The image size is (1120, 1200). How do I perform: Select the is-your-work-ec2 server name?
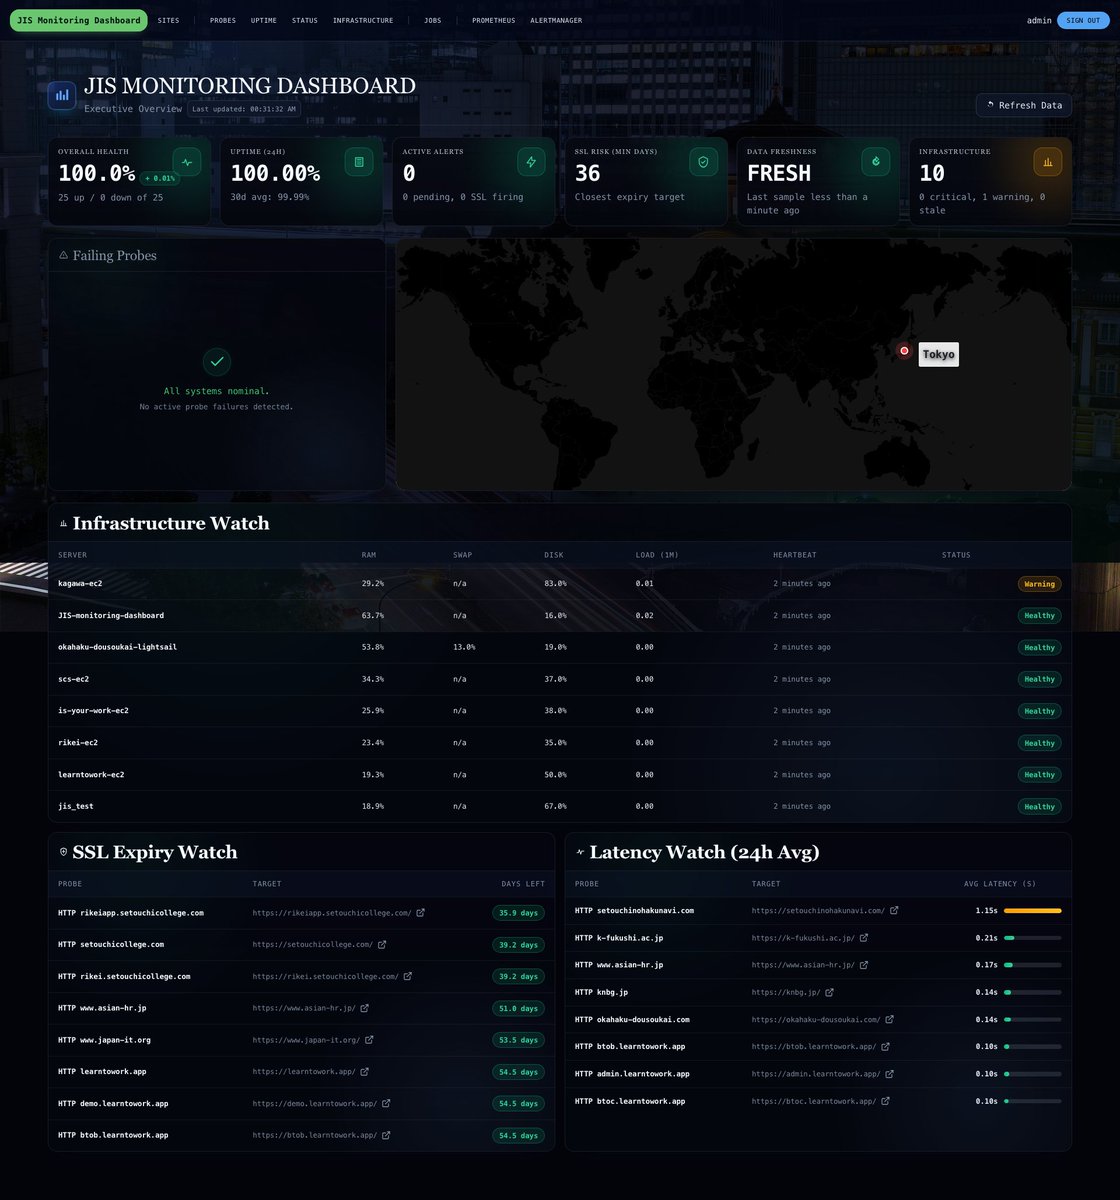(x=93, y=711)
